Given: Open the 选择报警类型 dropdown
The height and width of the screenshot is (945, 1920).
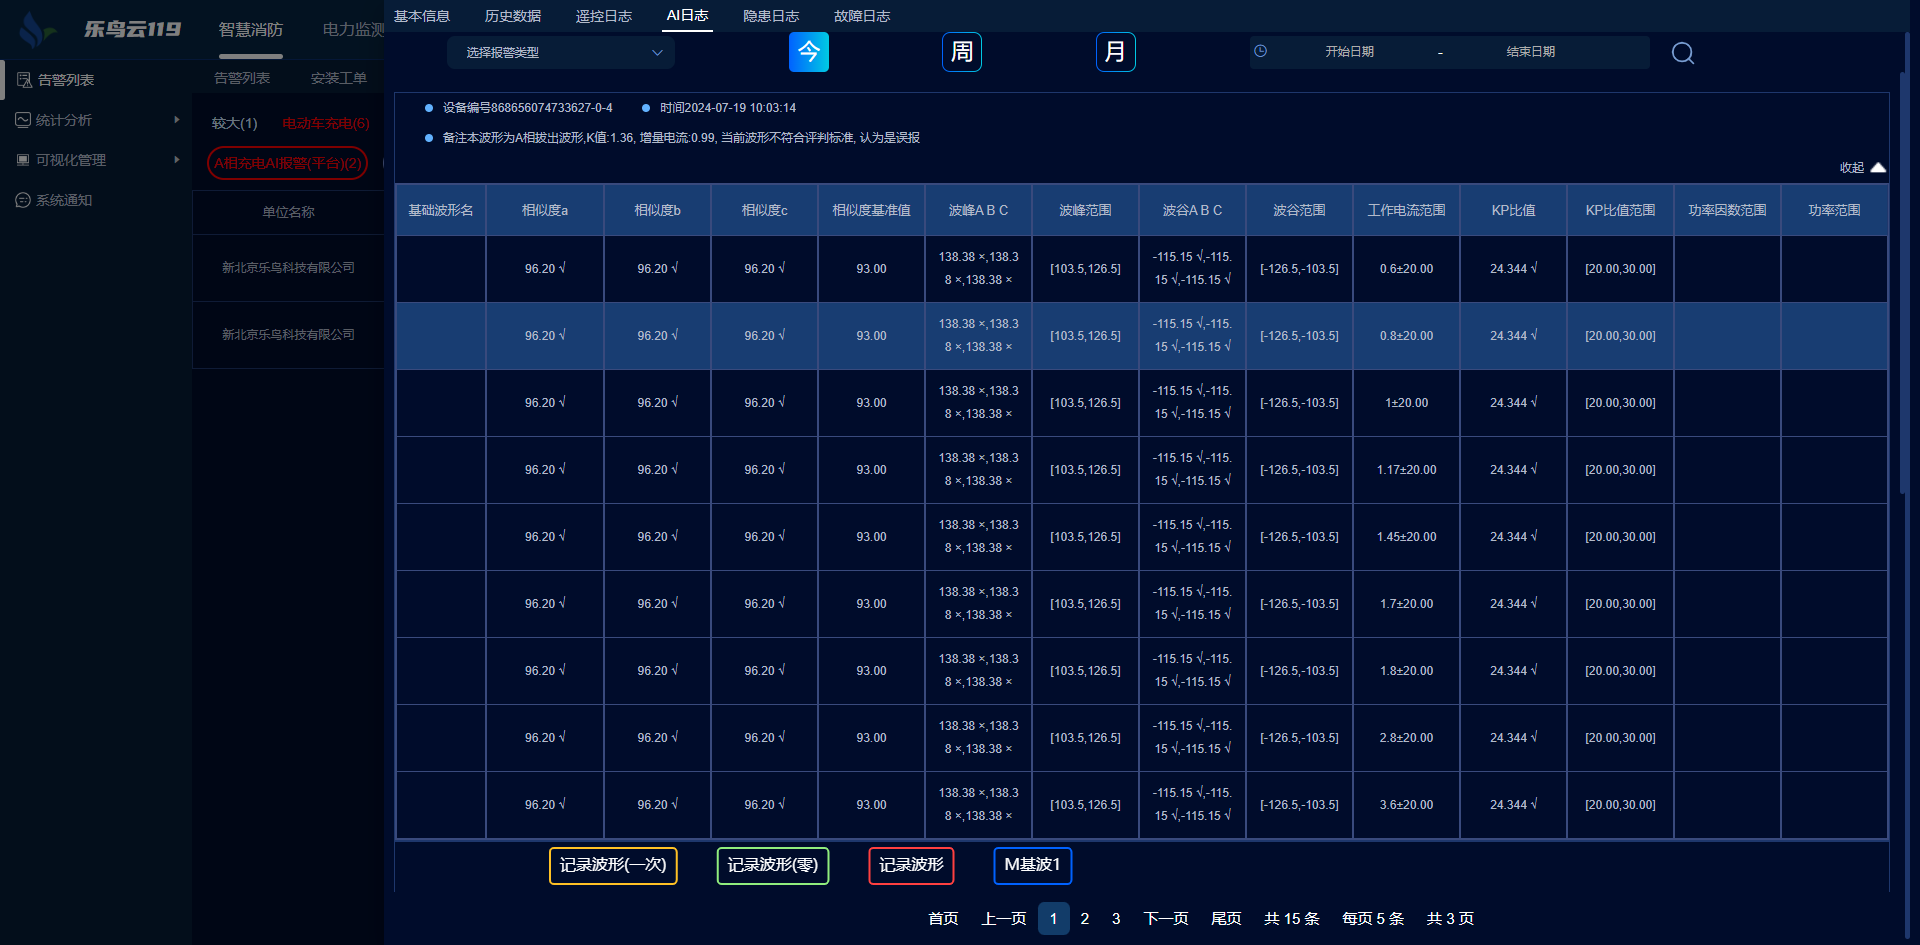Looking at the screenshot, I should pyautogui.click(x=561, y=53).
